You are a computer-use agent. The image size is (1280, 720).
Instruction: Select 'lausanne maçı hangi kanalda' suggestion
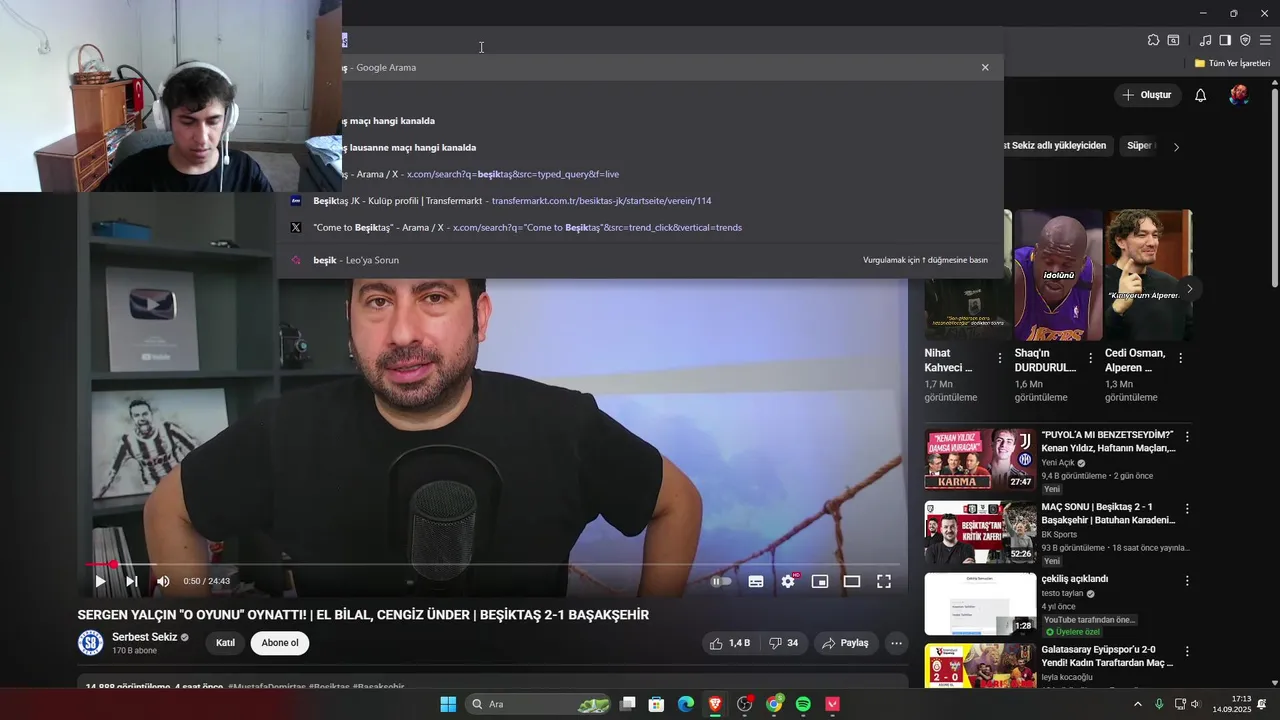640,147
